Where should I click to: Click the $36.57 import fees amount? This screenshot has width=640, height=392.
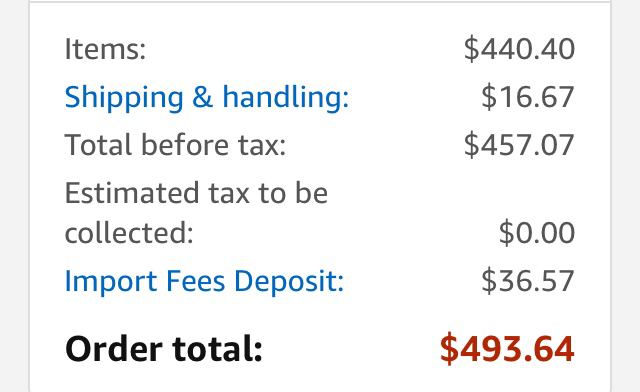tap(528, 281)
